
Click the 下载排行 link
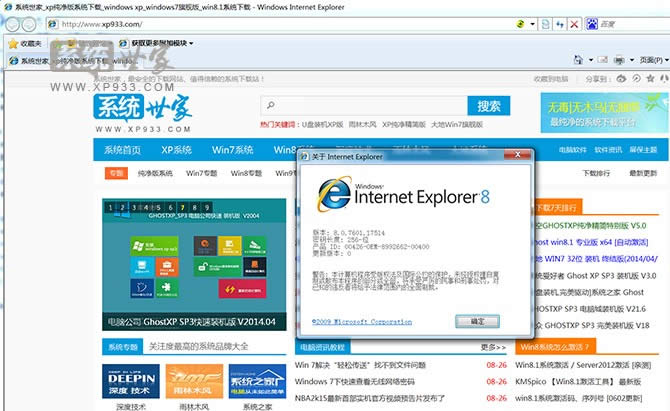click(596, 173)
